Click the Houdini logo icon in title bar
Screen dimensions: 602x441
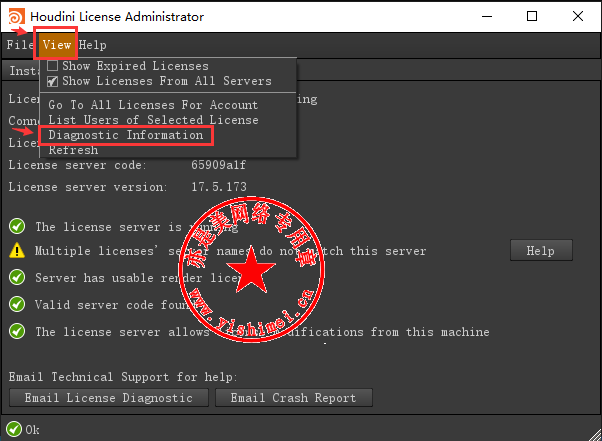(x=17, y=17)
